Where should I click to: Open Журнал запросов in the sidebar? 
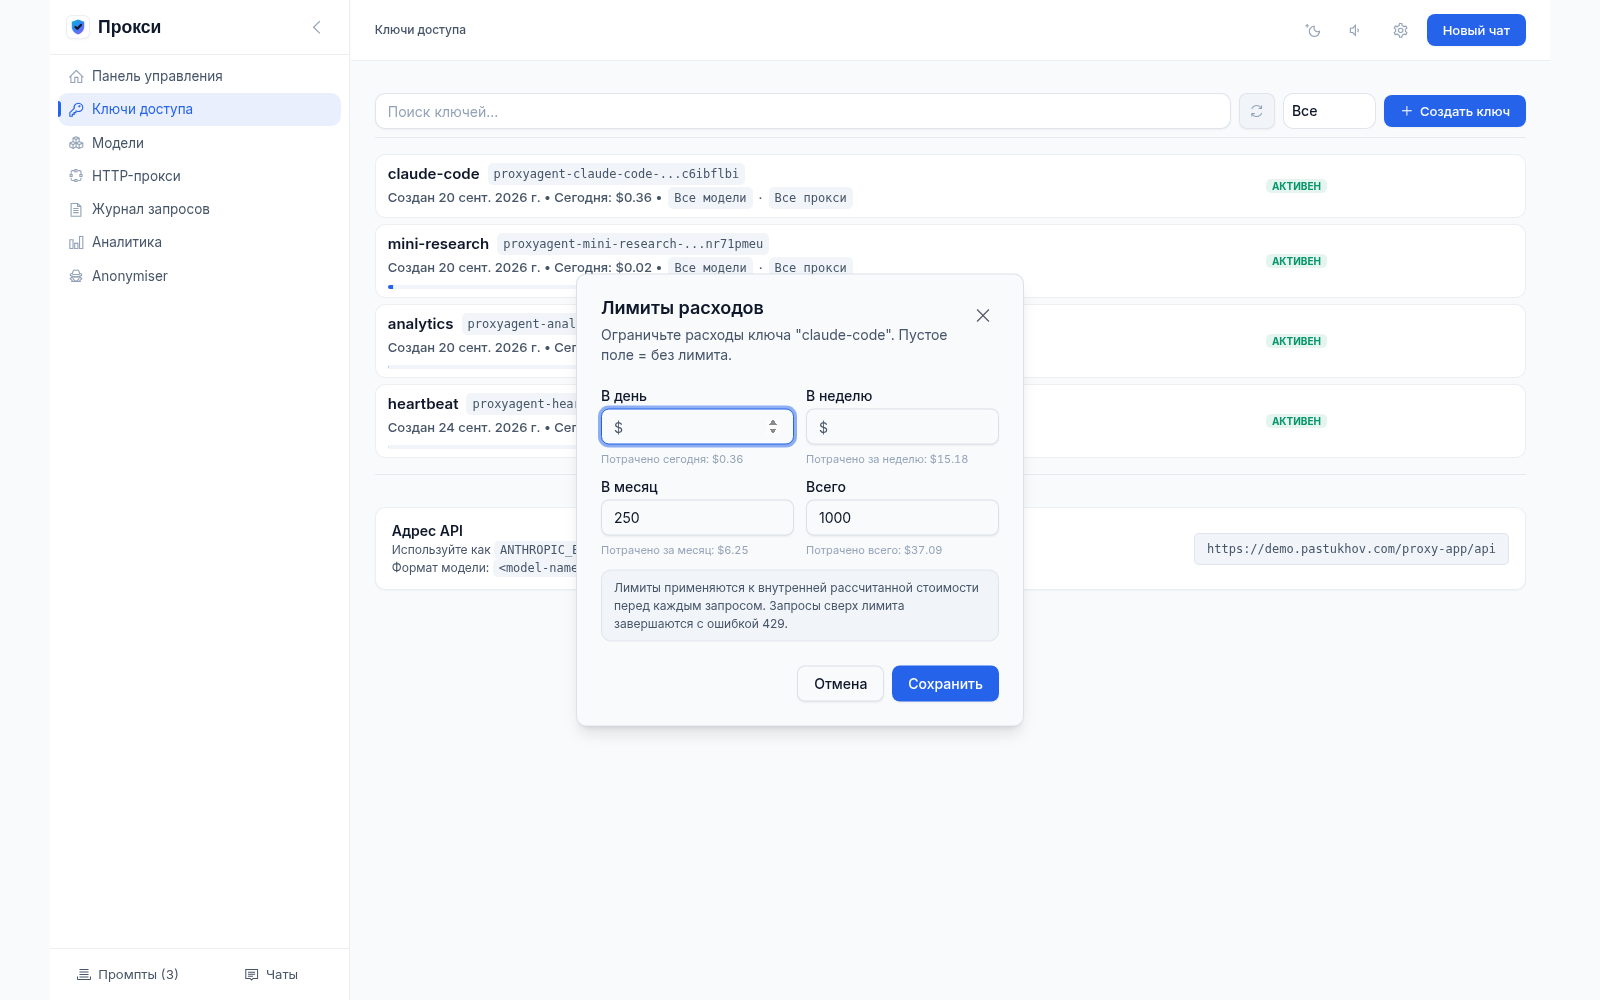point(199,209)
